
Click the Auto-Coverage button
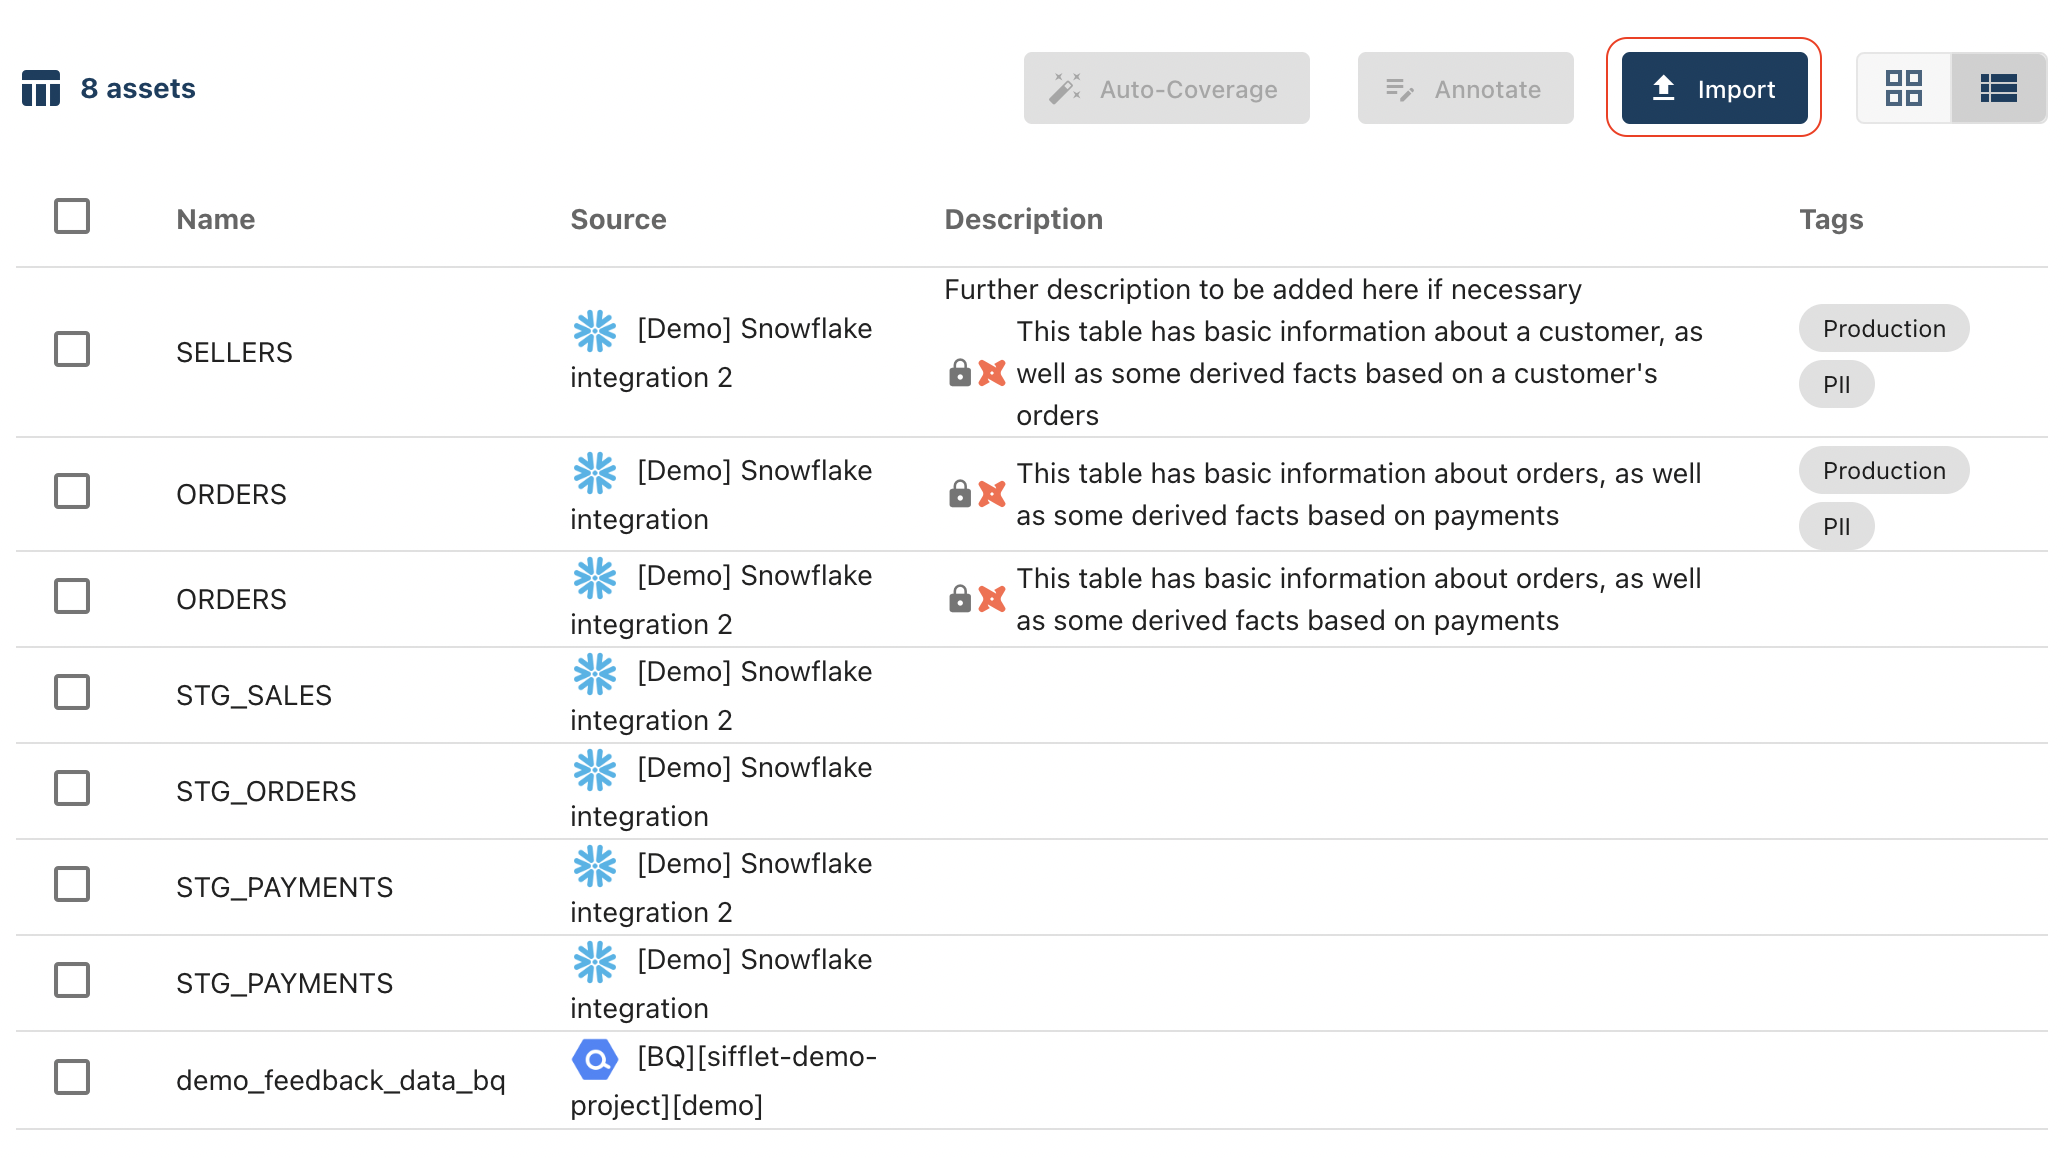(x=1166, y=89)
